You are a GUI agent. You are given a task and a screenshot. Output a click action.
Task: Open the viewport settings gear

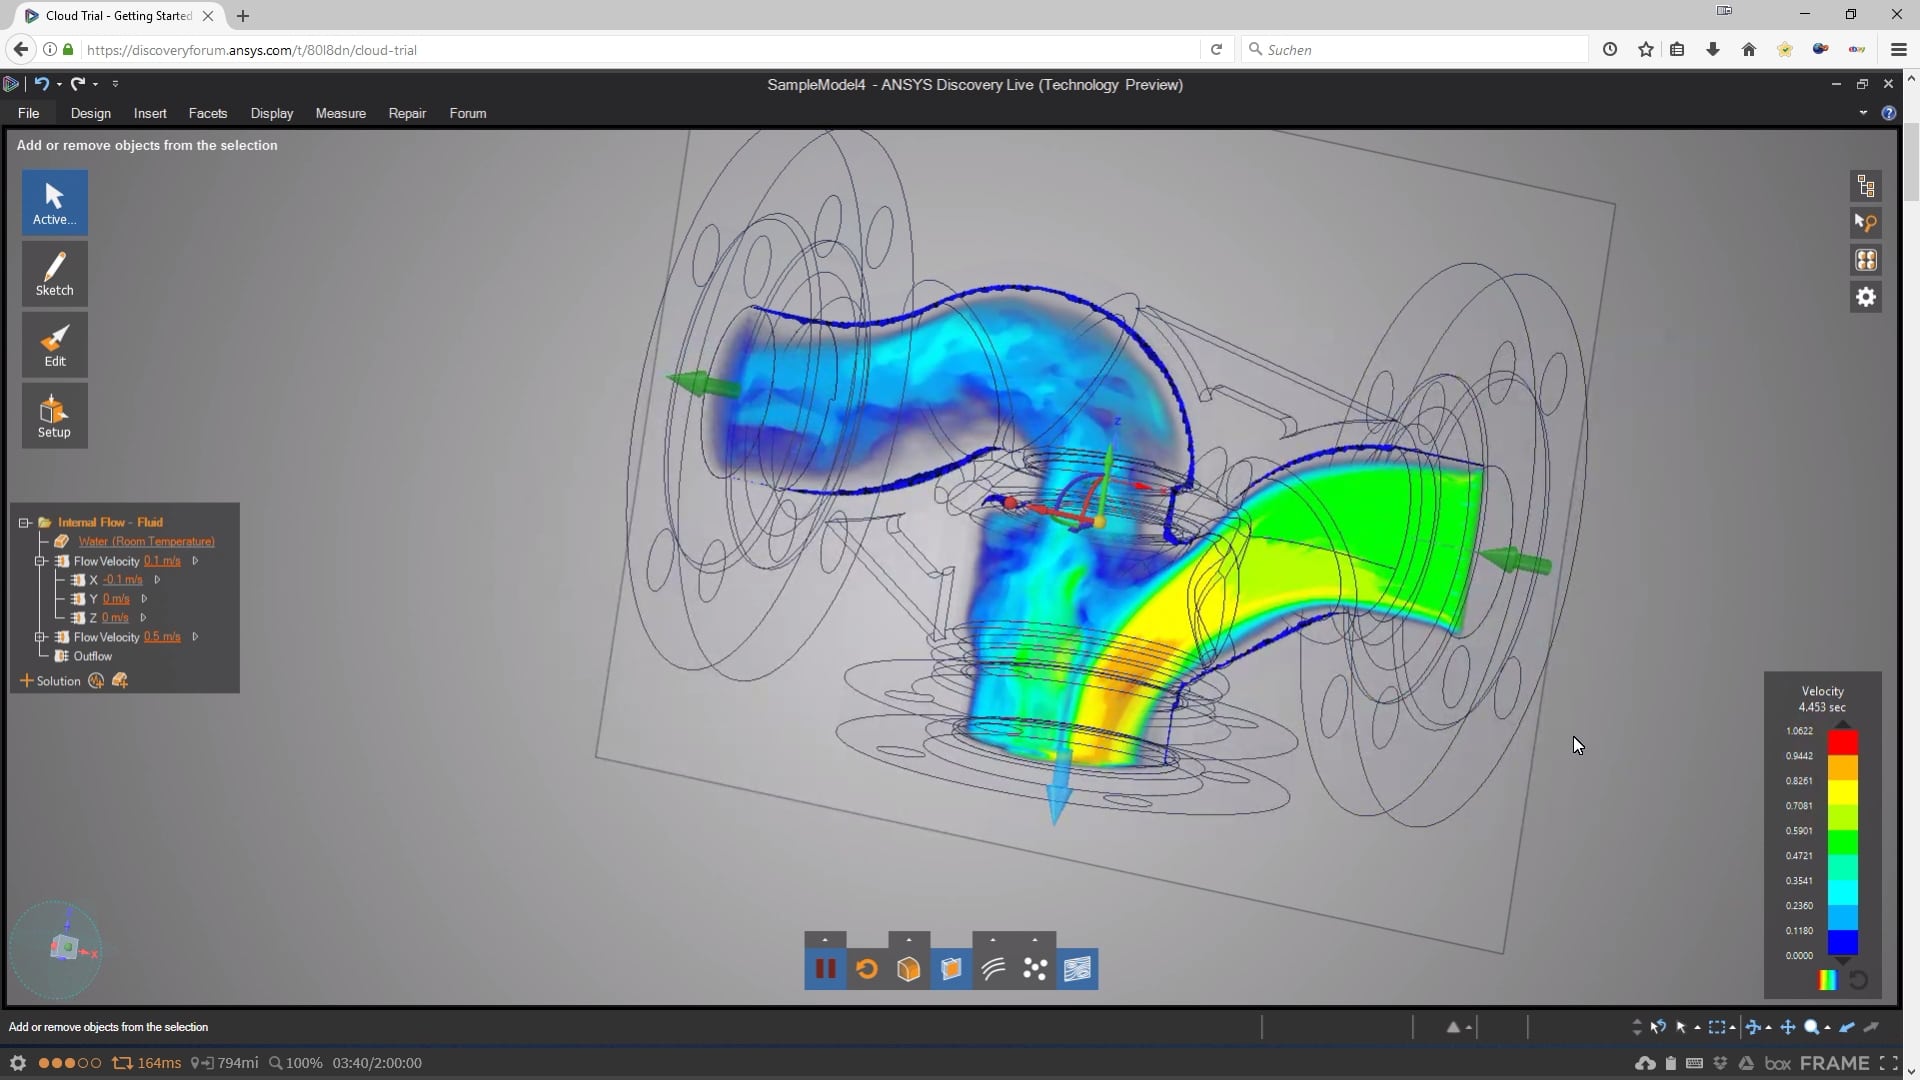(x=1866, y=297)
